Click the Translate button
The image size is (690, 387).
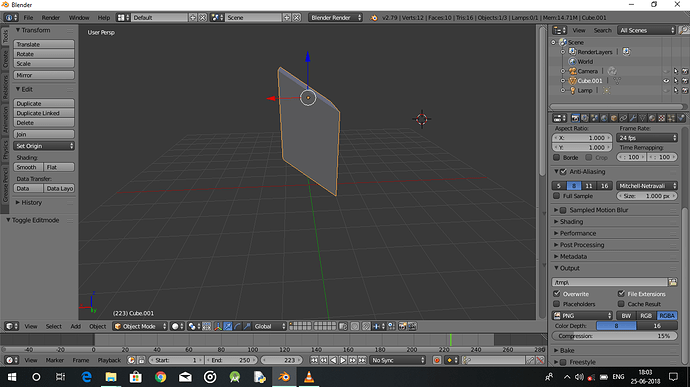coord(44,44)
